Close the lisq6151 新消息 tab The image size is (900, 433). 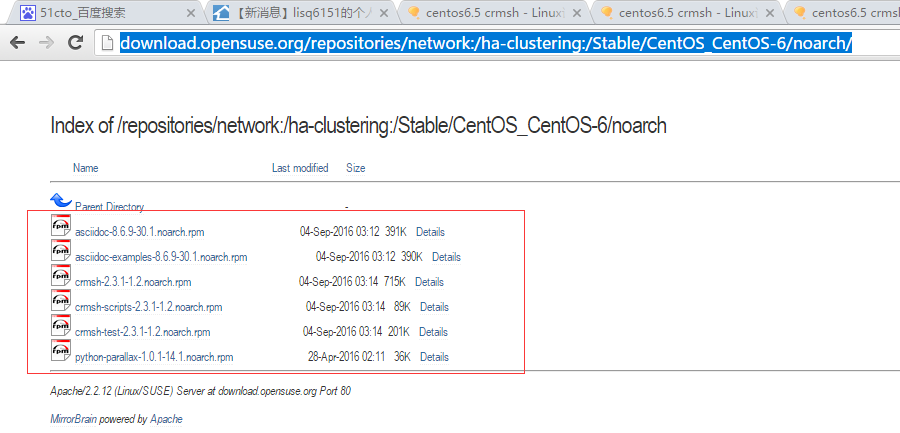coord(384,13)
